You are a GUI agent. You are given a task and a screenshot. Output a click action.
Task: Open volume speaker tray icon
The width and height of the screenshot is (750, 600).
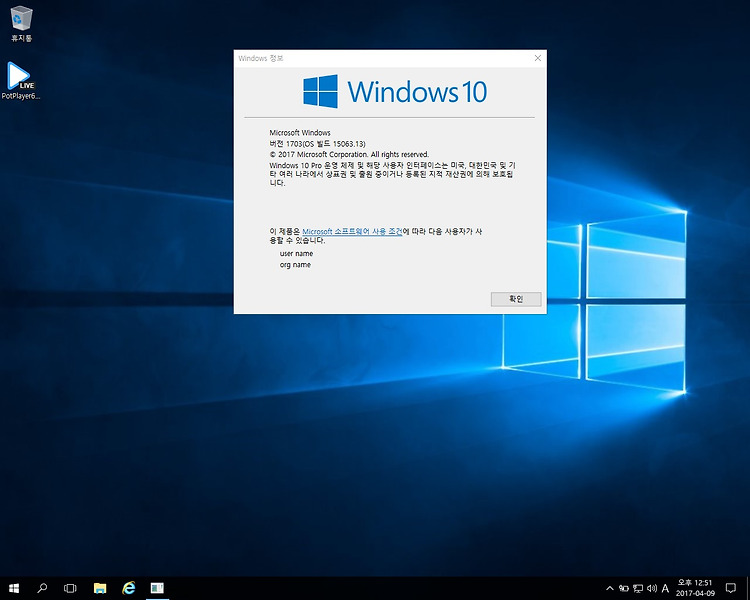(x=651, y=588)
